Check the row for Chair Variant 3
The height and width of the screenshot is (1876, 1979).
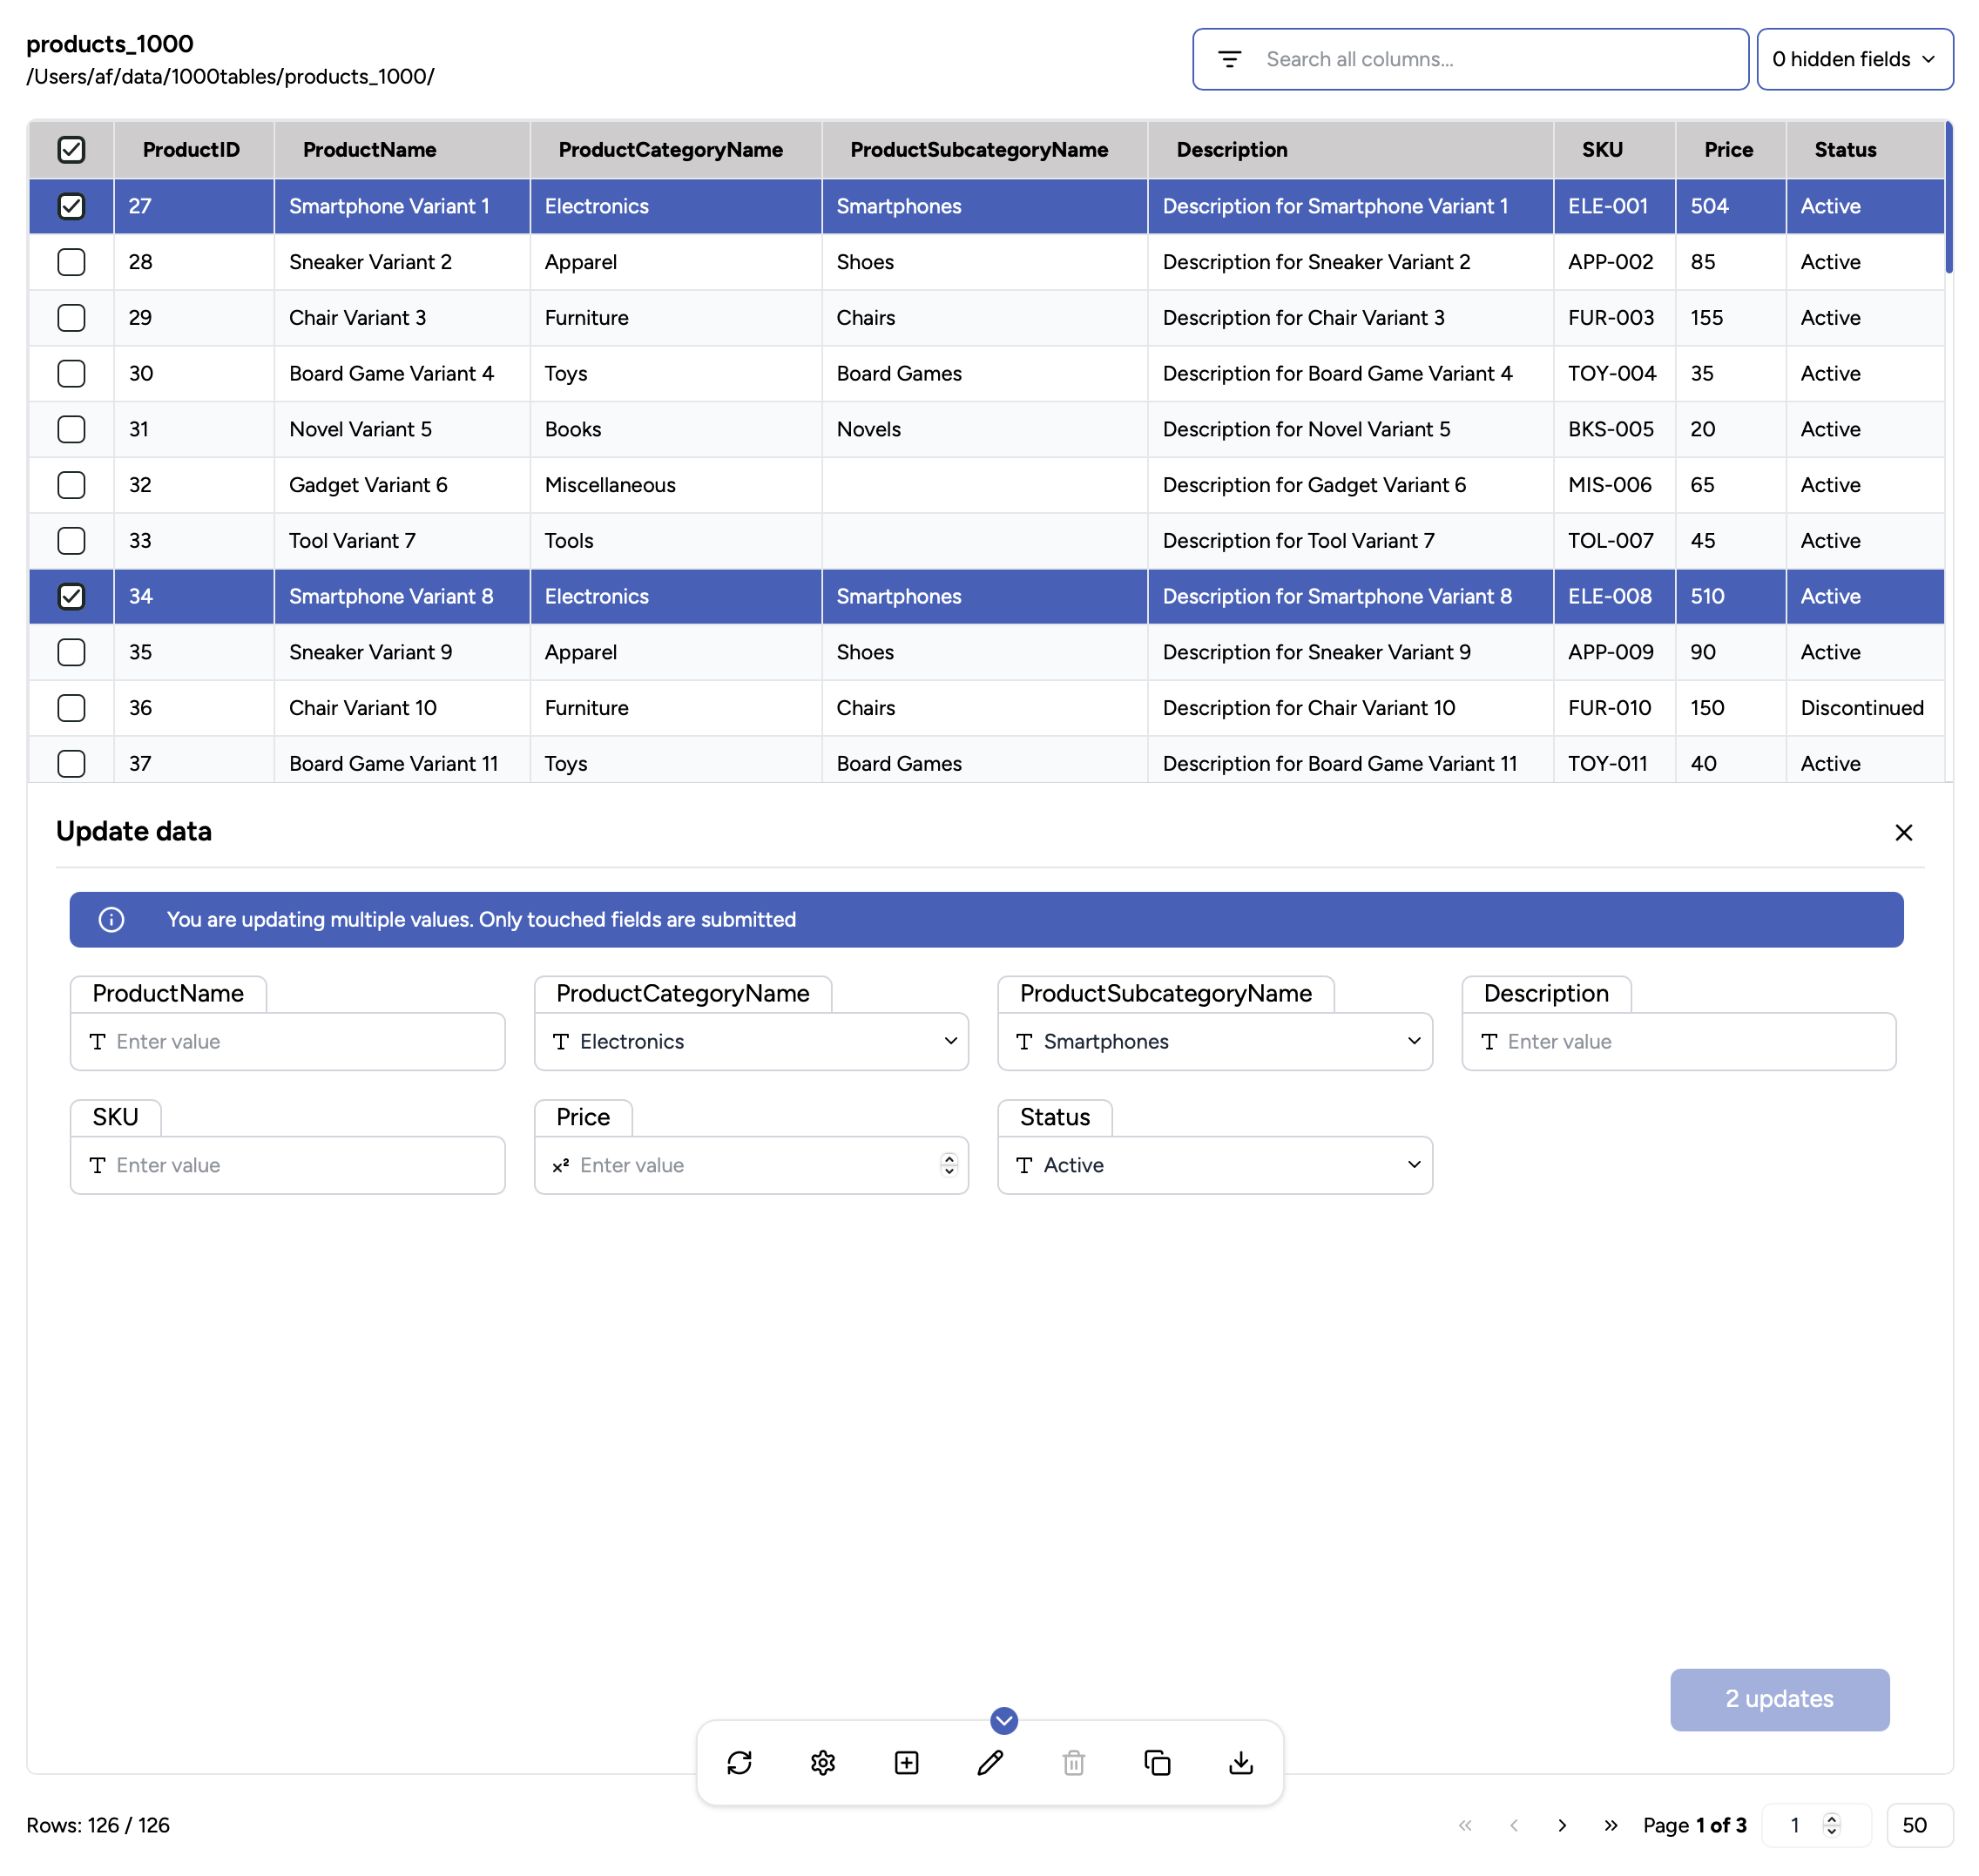pos(71,318)
